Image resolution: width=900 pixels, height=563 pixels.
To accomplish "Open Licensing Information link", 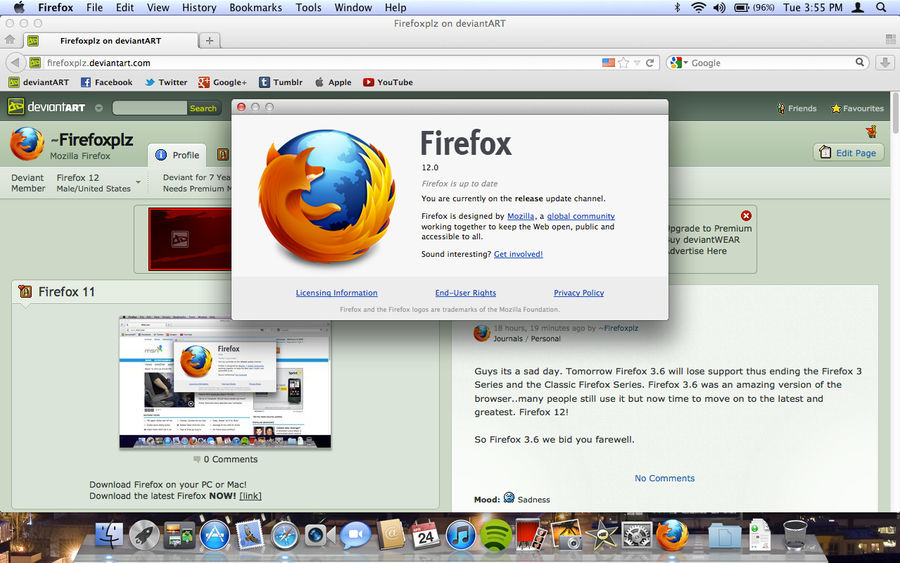I will click(x=336, y=293).
